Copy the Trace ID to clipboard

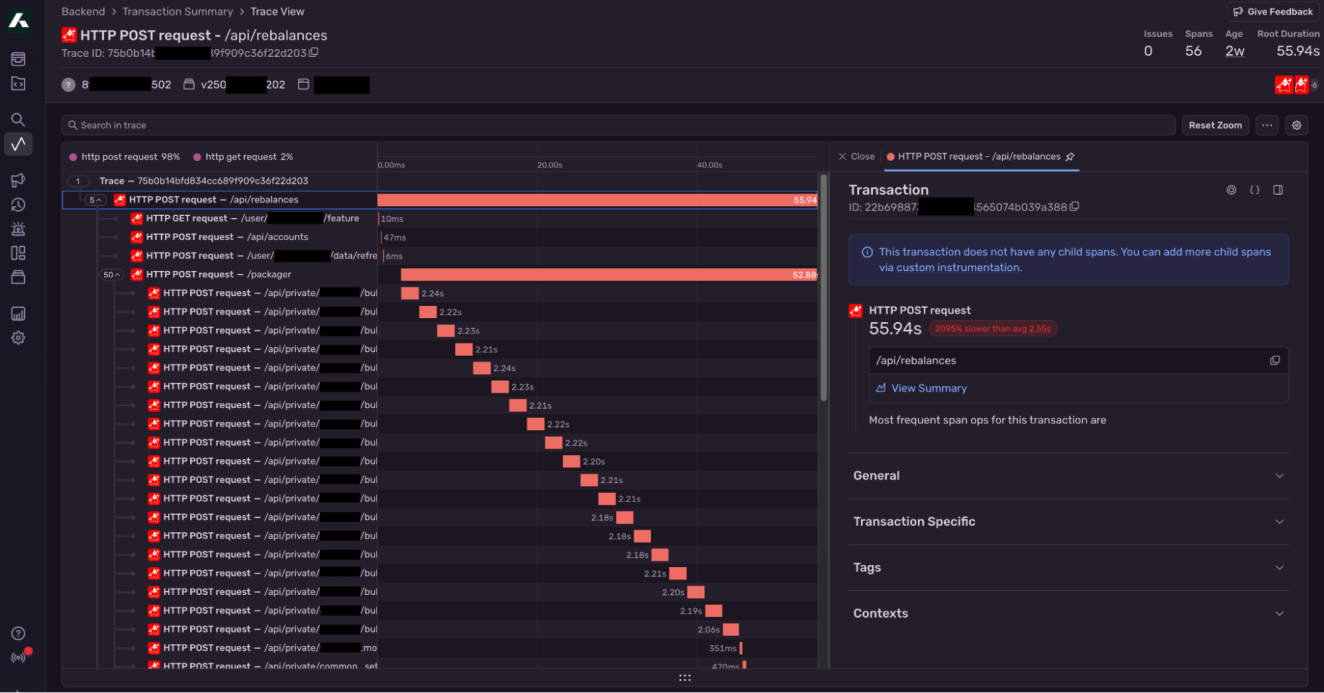[314, 53]
